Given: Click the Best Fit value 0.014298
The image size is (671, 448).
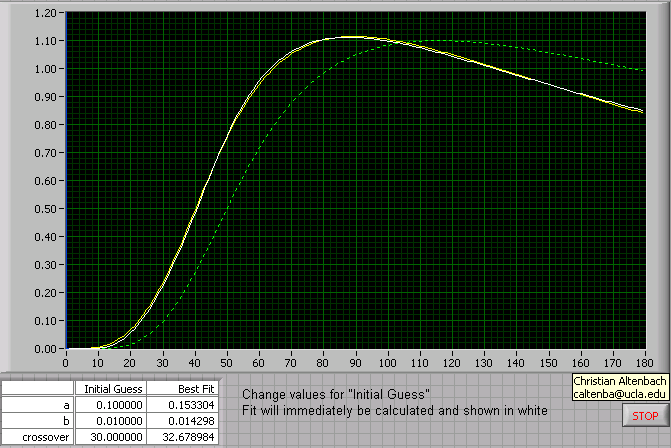Looking at the screenshot, I should (x=183, y=421).
